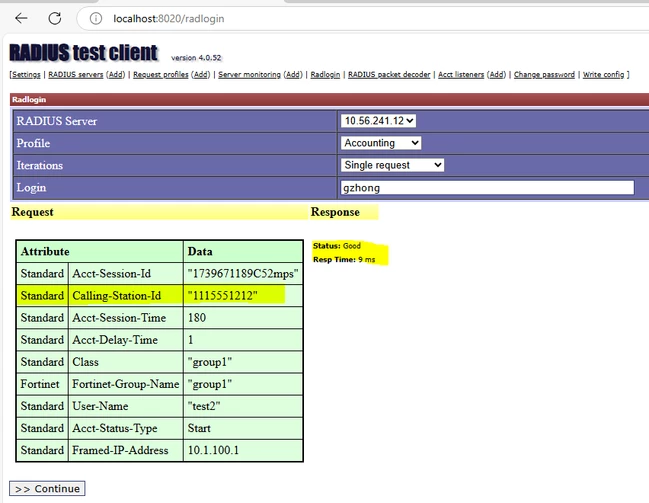Open the Change password link
The width and height of the screenshot is (649, 503).
coord(544,75)
